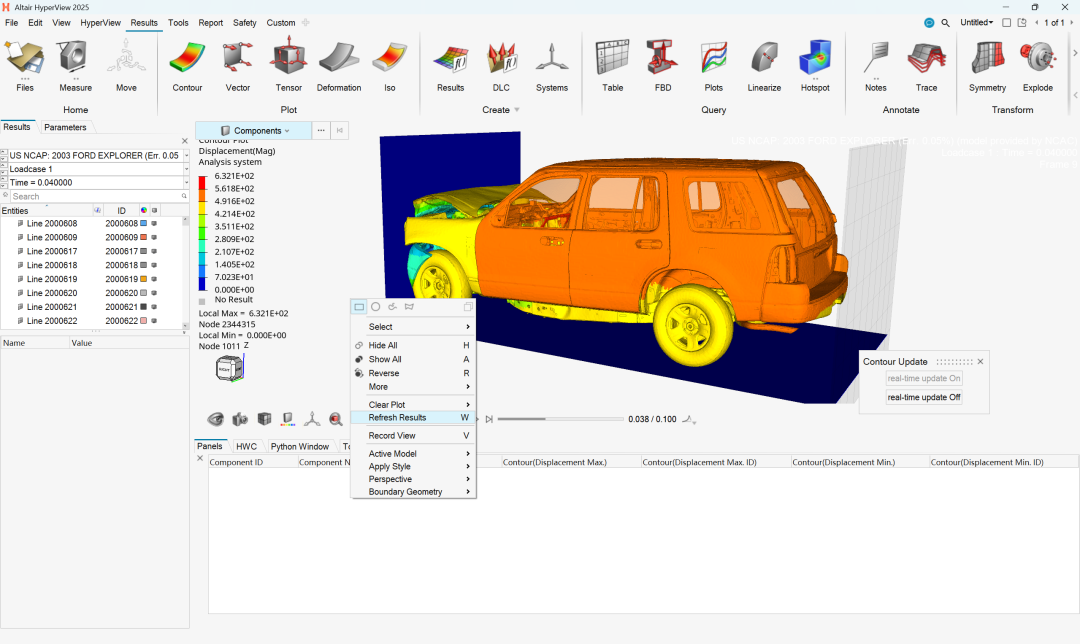Click the Measure tool icon
The width and height of the screenshot is (1080, 644).
tap(75, 65)
